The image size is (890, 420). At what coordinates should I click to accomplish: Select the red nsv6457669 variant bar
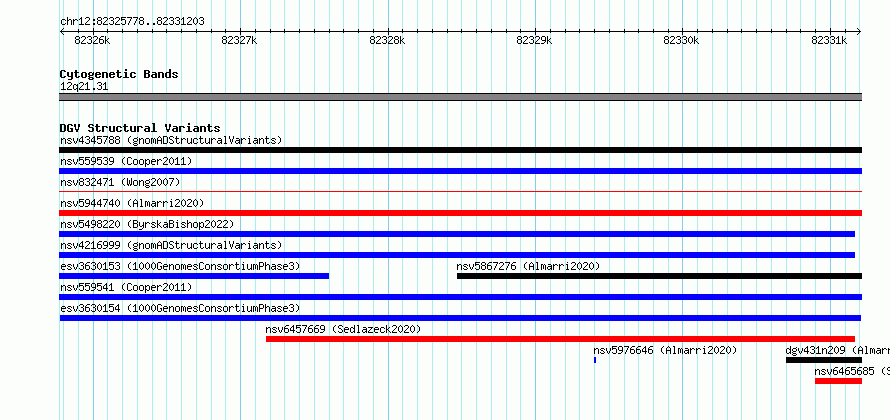coord(560,339)
